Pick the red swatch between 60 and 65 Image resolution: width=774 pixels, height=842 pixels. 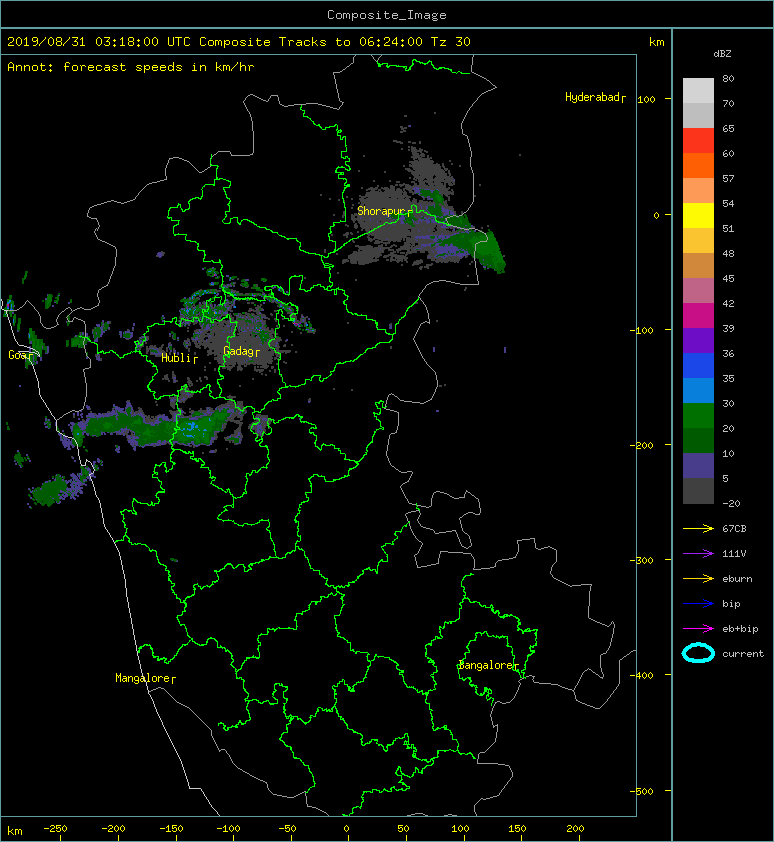click(x=698, y=140)
